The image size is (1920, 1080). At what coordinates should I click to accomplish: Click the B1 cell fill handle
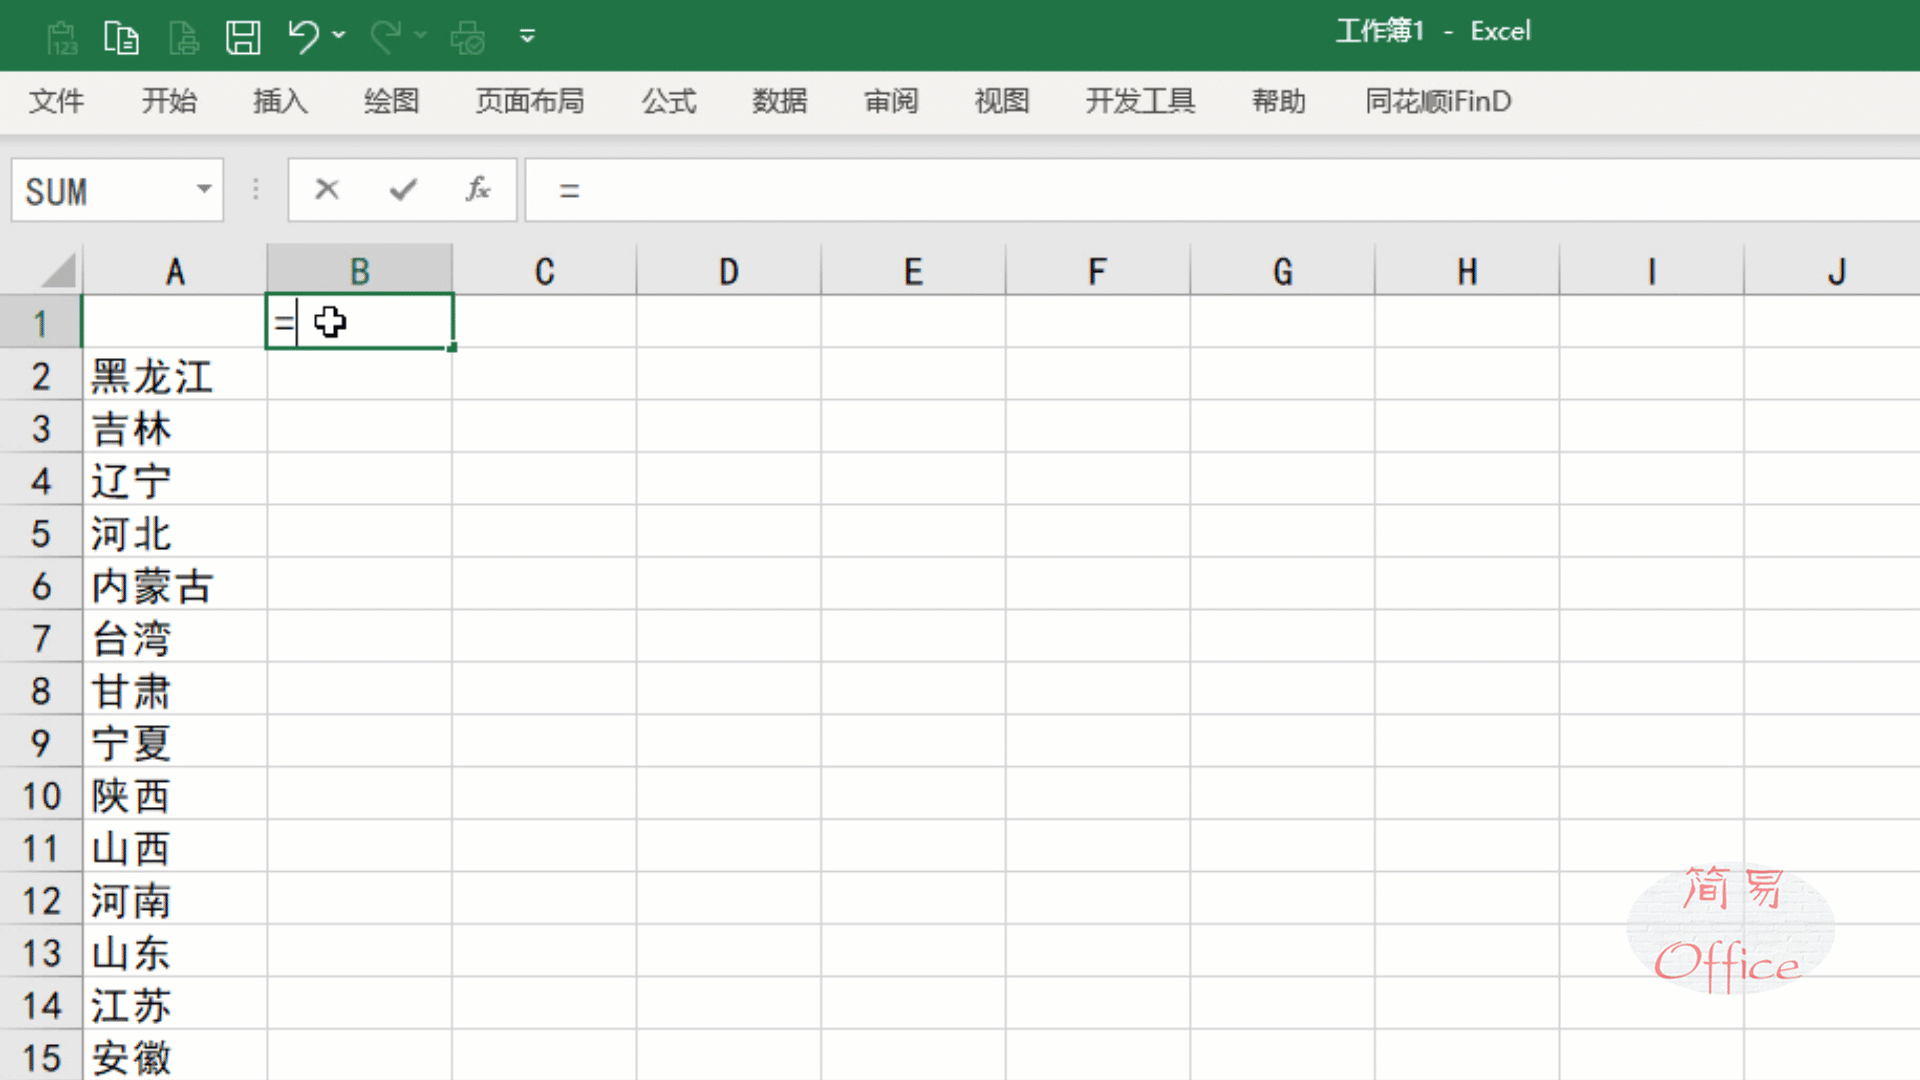[x=452, y=347]
